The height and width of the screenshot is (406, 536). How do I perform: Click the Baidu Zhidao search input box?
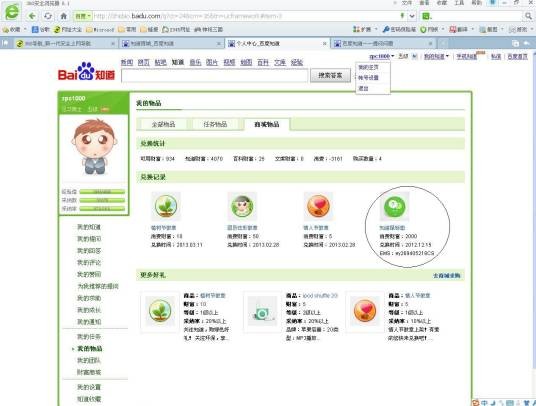(215, 76)
